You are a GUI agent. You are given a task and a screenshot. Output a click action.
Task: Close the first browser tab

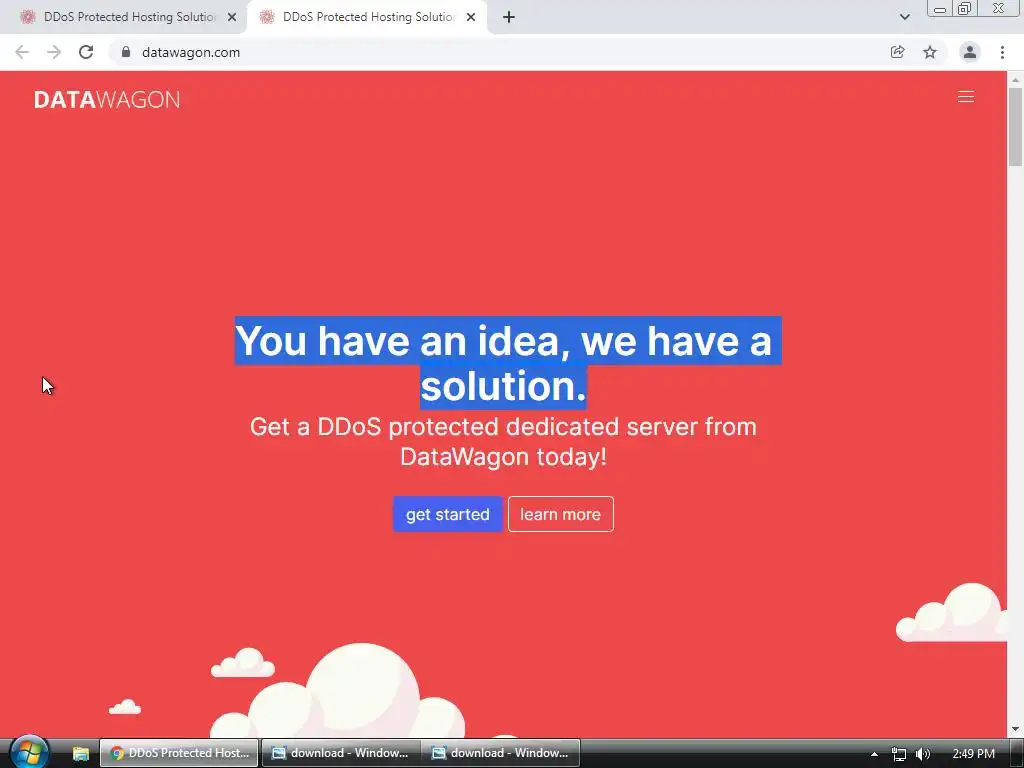pos(232,17)
